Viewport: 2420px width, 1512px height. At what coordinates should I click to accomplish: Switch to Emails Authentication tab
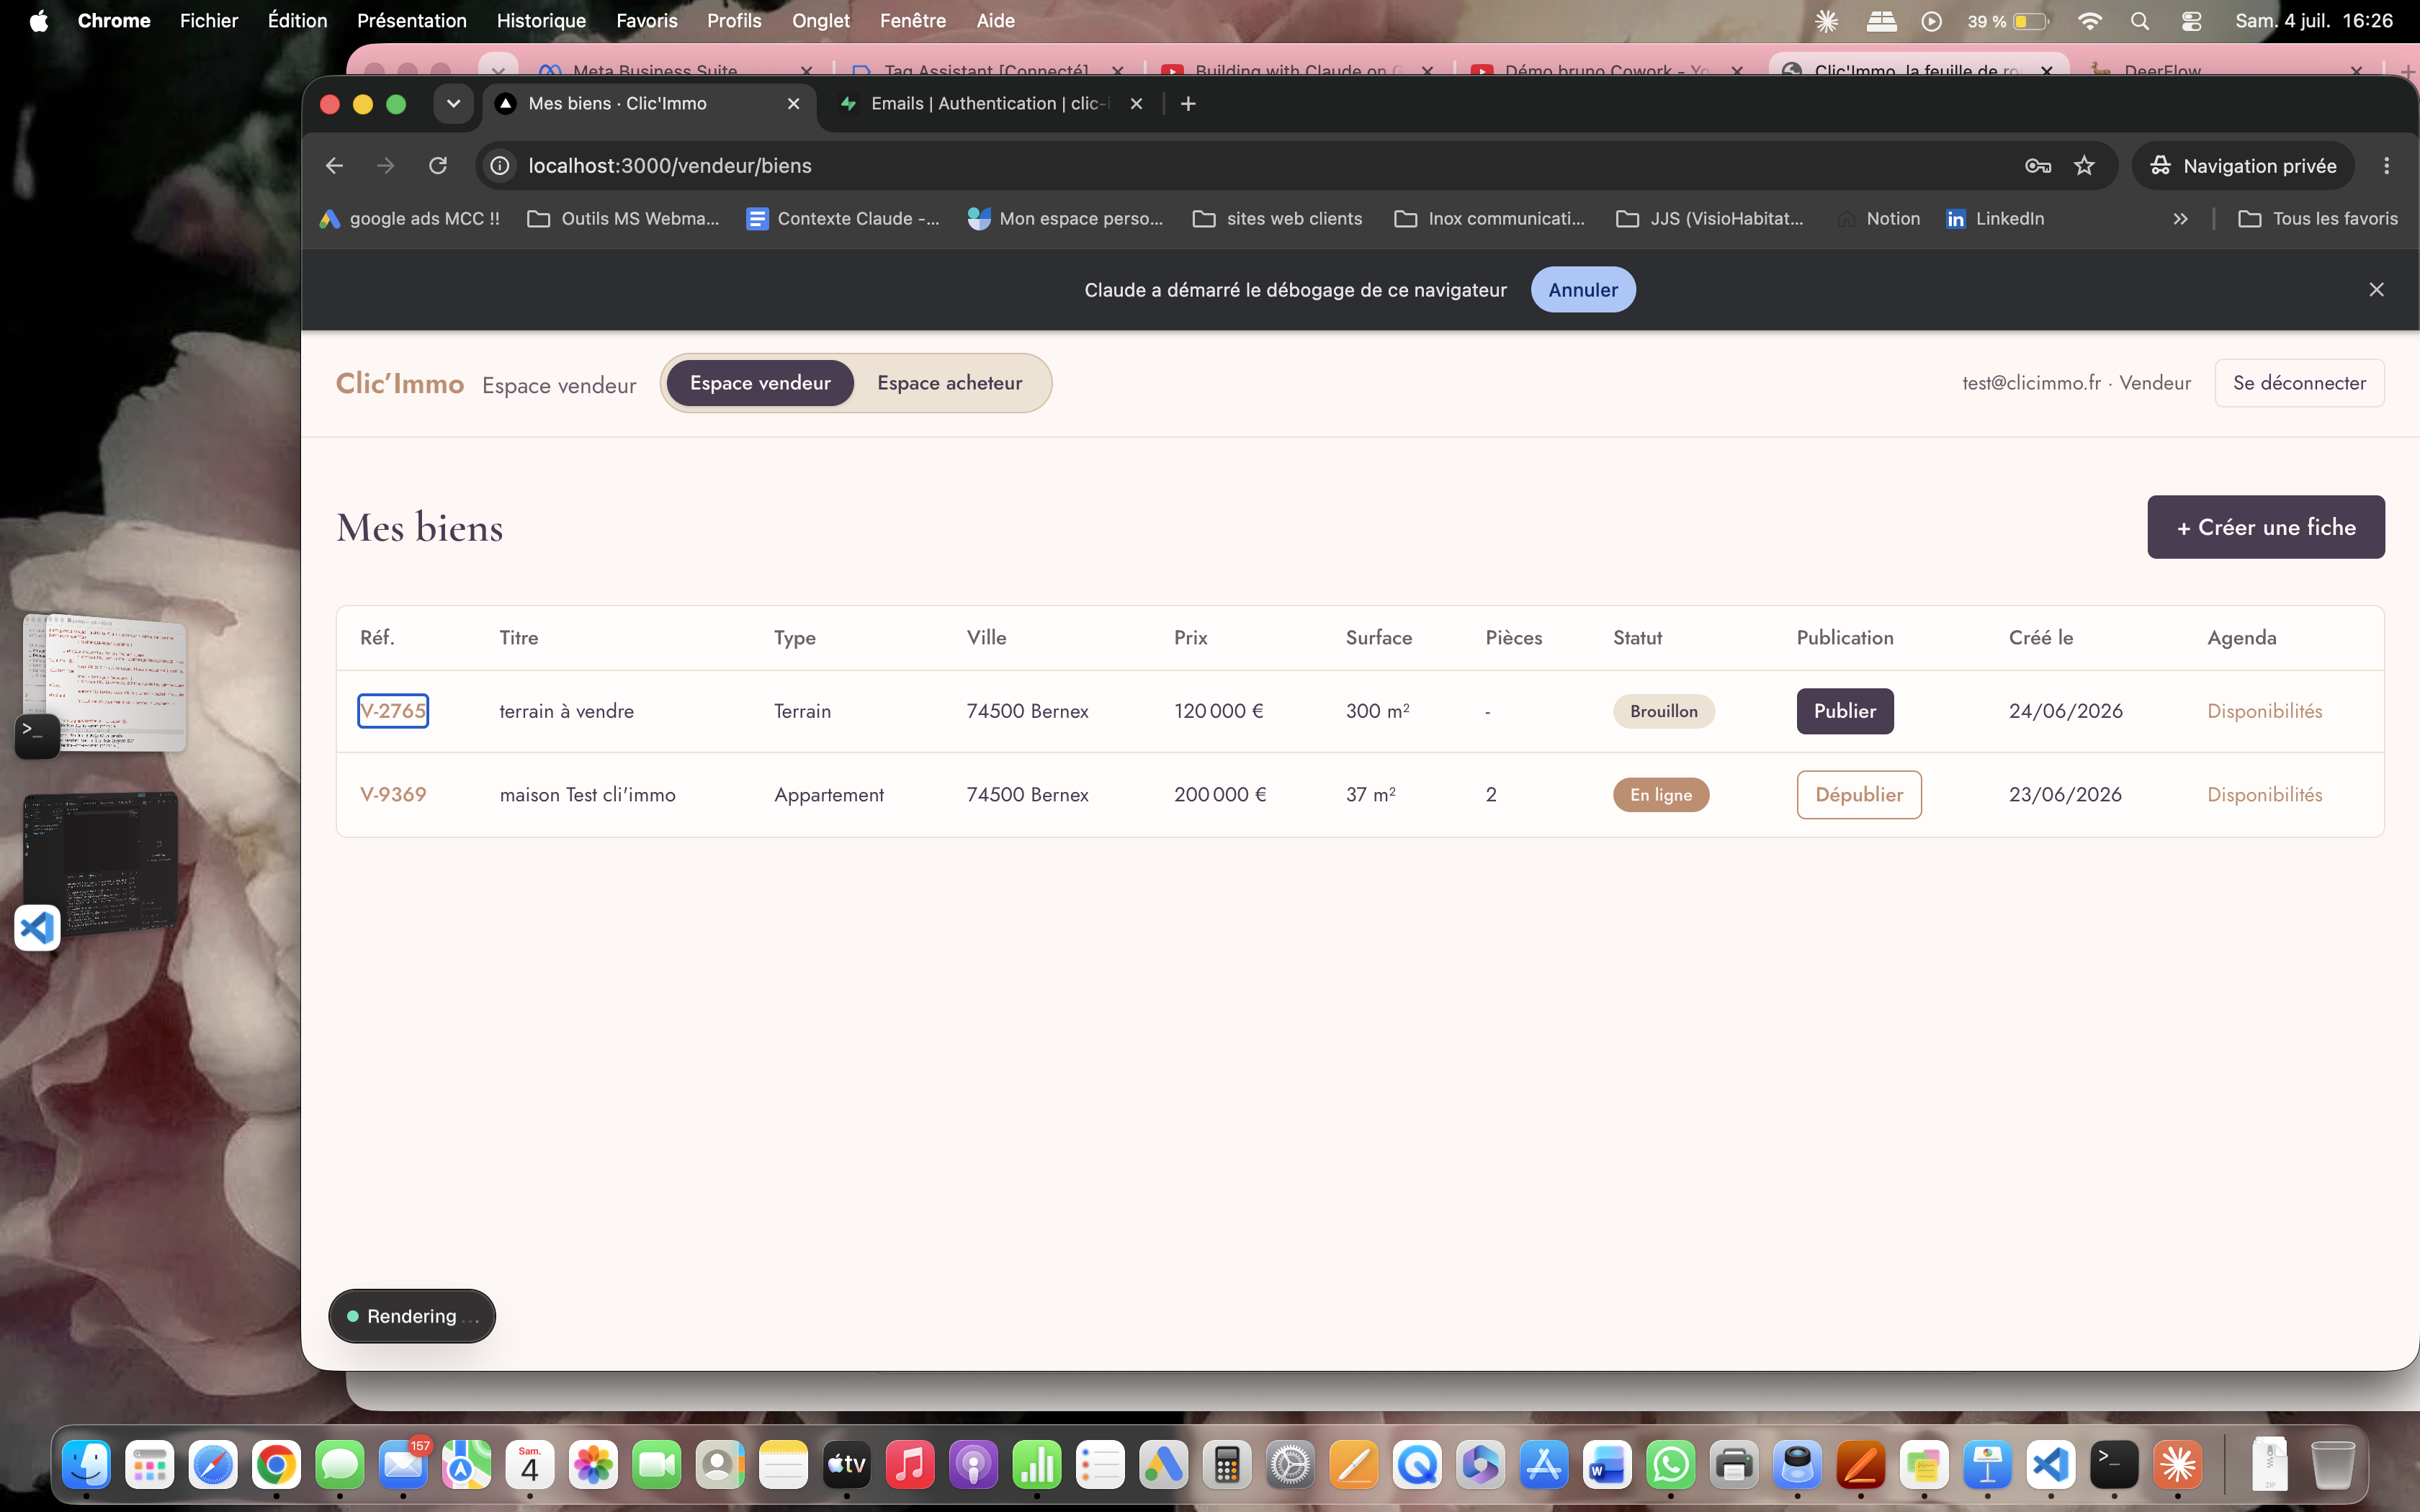(990, 103)
